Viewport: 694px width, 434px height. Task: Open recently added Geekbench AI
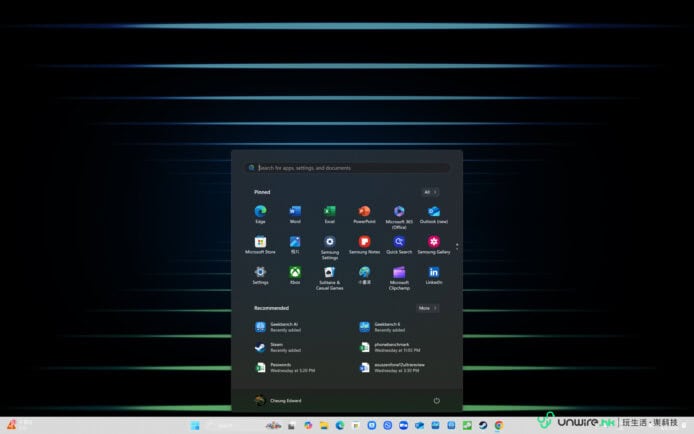[x=279, y=327]
